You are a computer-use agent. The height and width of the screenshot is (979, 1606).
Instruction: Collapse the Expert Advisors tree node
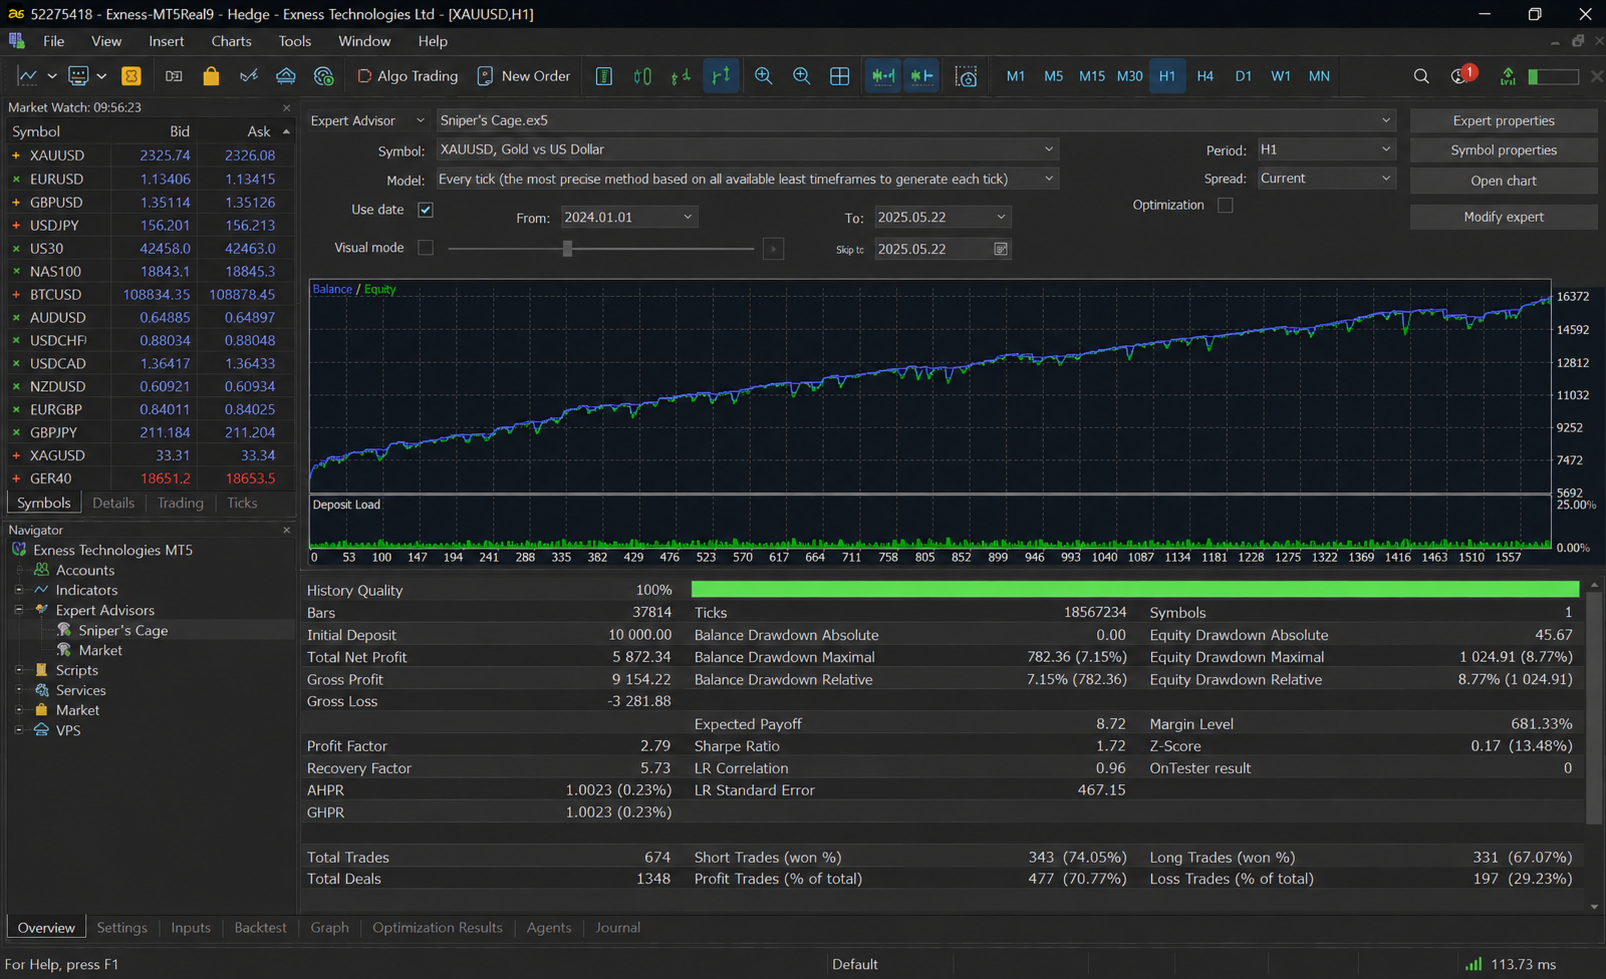point(19,610)
